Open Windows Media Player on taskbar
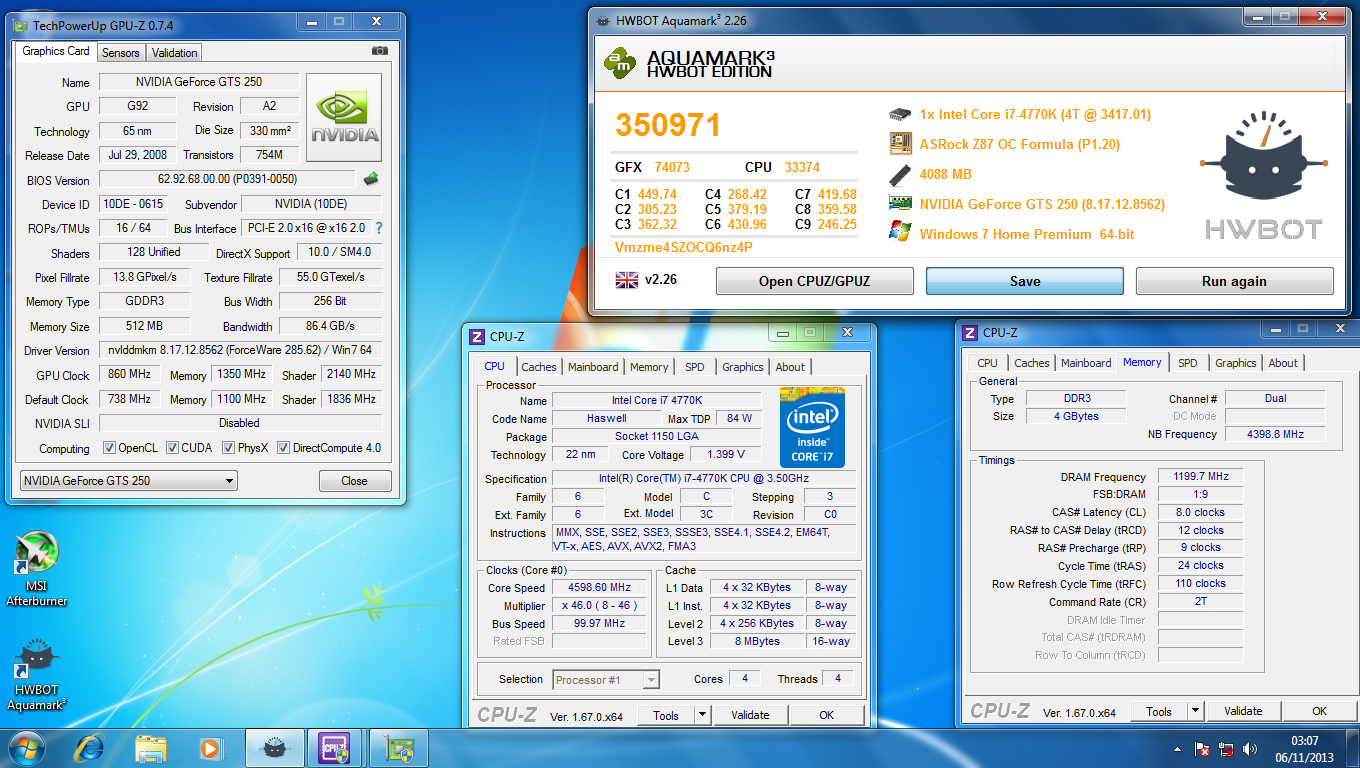 click(x=211, y=748)
